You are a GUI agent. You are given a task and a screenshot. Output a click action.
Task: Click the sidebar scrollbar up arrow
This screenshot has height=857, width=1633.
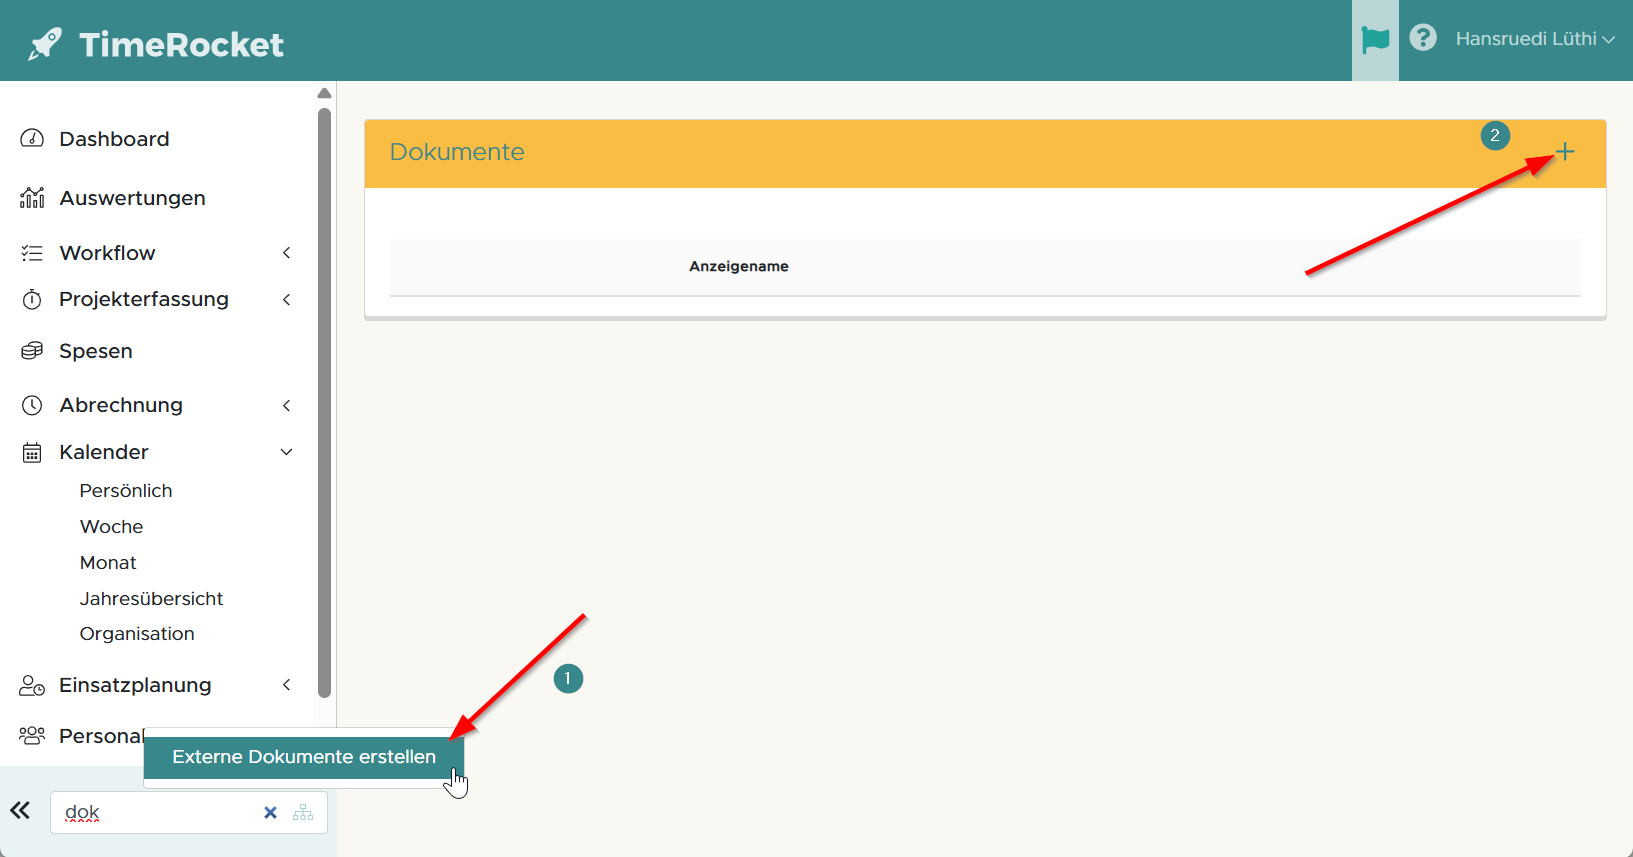[x=324, y=93]
